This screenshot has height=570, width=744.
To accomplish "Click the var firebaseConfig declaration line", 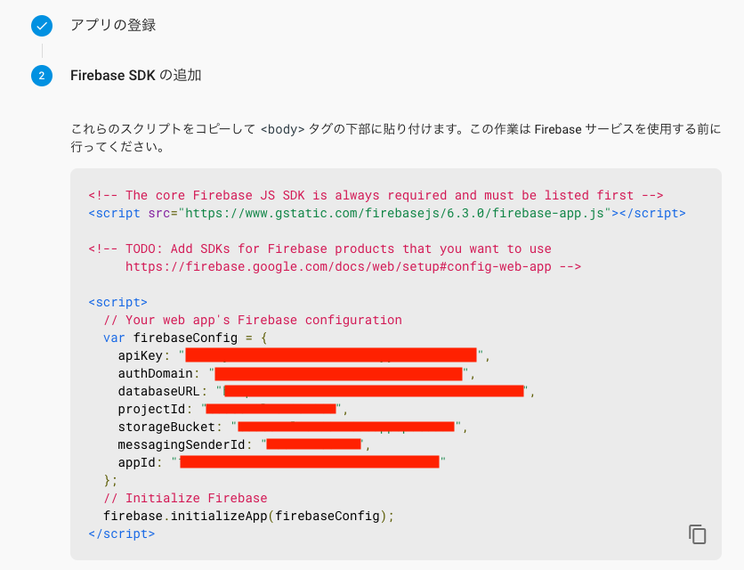I will click(x=186, y=338).
